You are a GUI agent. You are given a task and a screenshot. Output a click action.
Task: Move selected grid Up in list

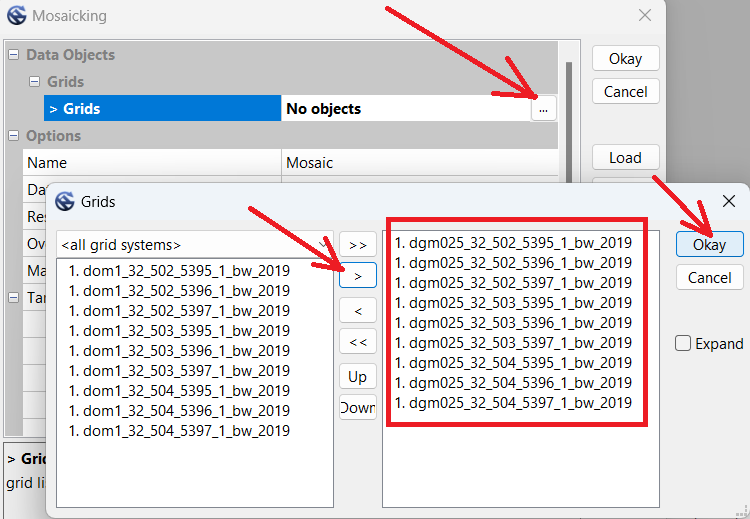(x=357, y=376)
